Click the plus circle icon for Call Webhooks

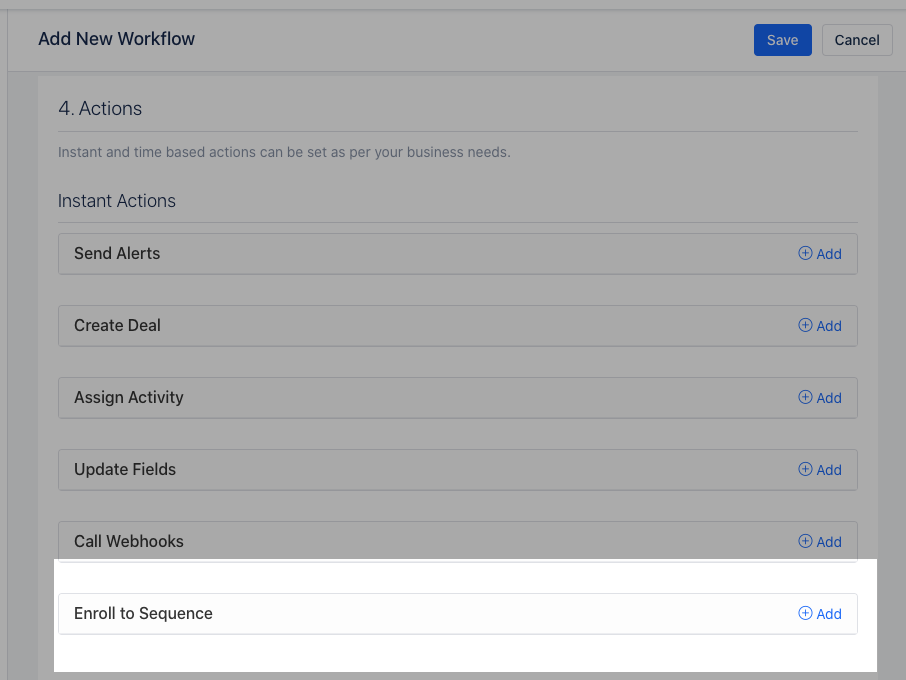point(805,541)
